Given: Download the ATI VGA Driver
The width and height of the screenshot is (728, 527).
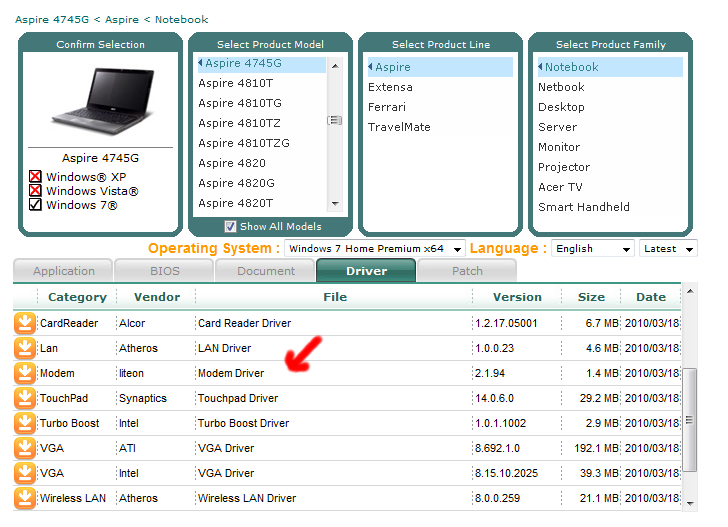Looking at the screenshot, I should (25, 449).
